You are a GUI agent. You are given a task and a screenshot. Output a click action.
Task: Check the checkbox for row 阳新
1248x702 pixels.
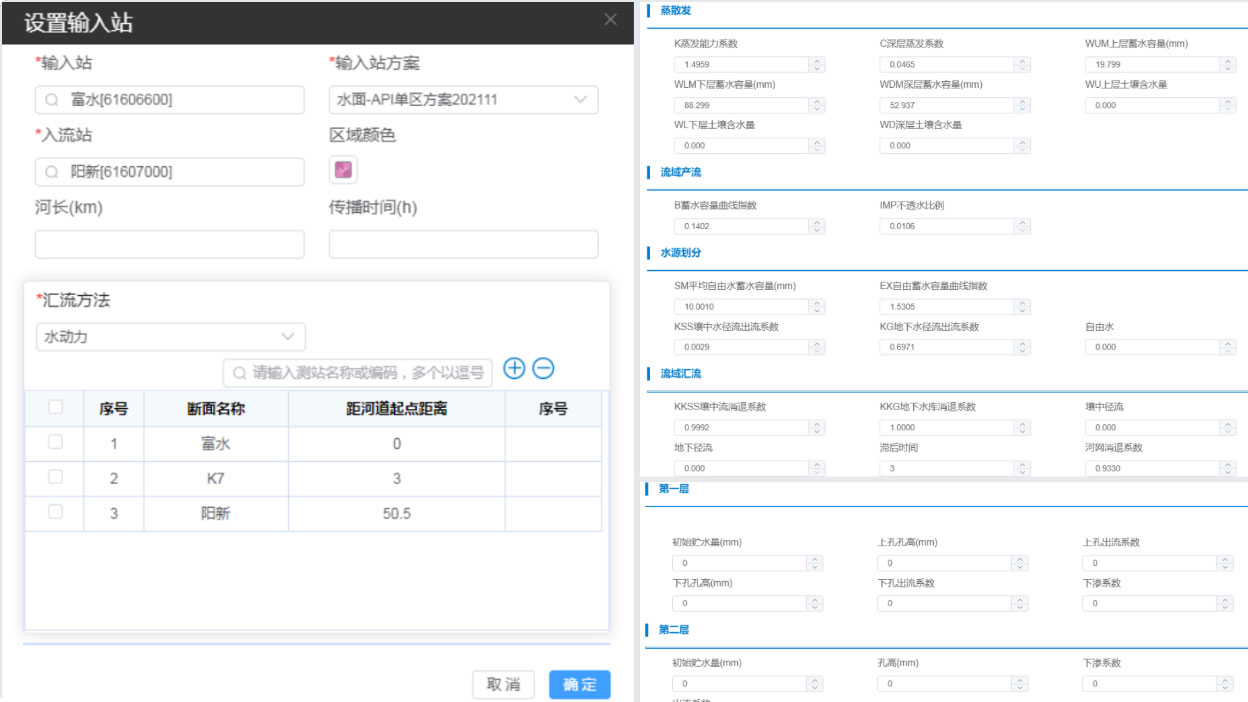click(x=56, y=511)
